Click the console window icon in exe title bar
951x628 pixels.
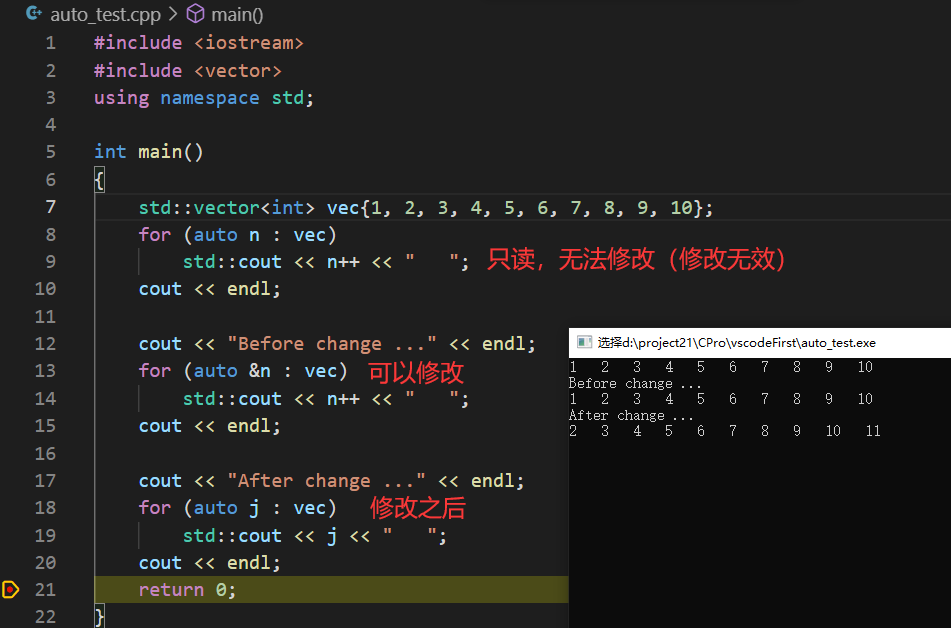[584, 342]
